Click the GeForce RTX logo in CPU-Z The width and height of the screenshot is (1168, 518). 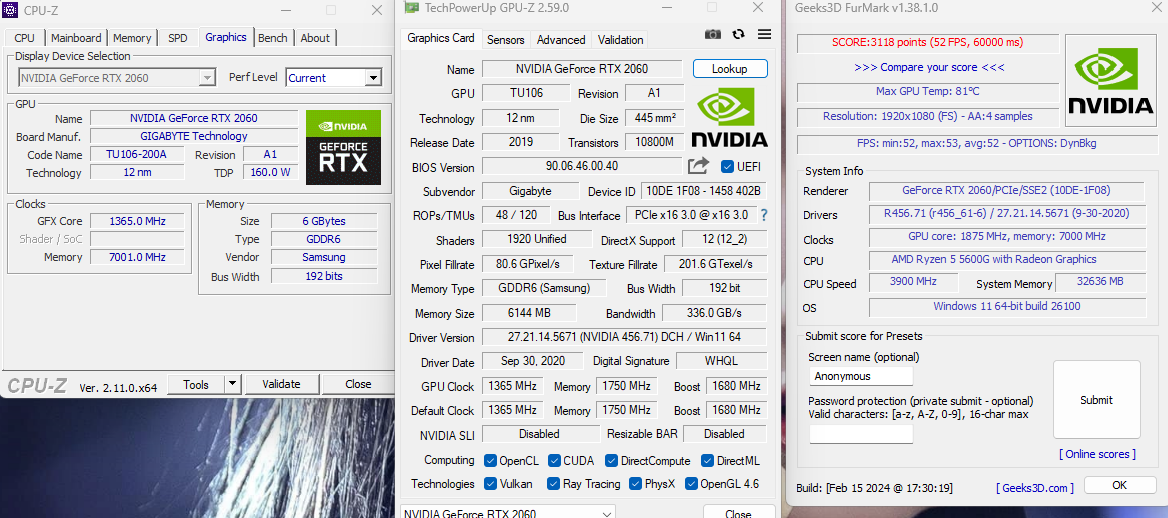coord(343,148)
